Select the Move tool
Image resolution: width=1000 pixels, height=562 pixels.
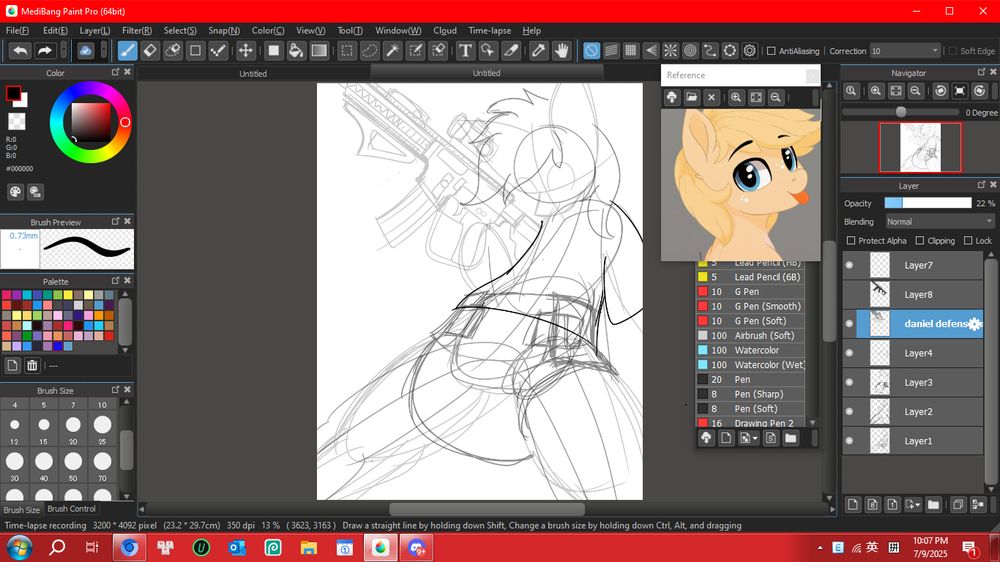click(246, 51)
